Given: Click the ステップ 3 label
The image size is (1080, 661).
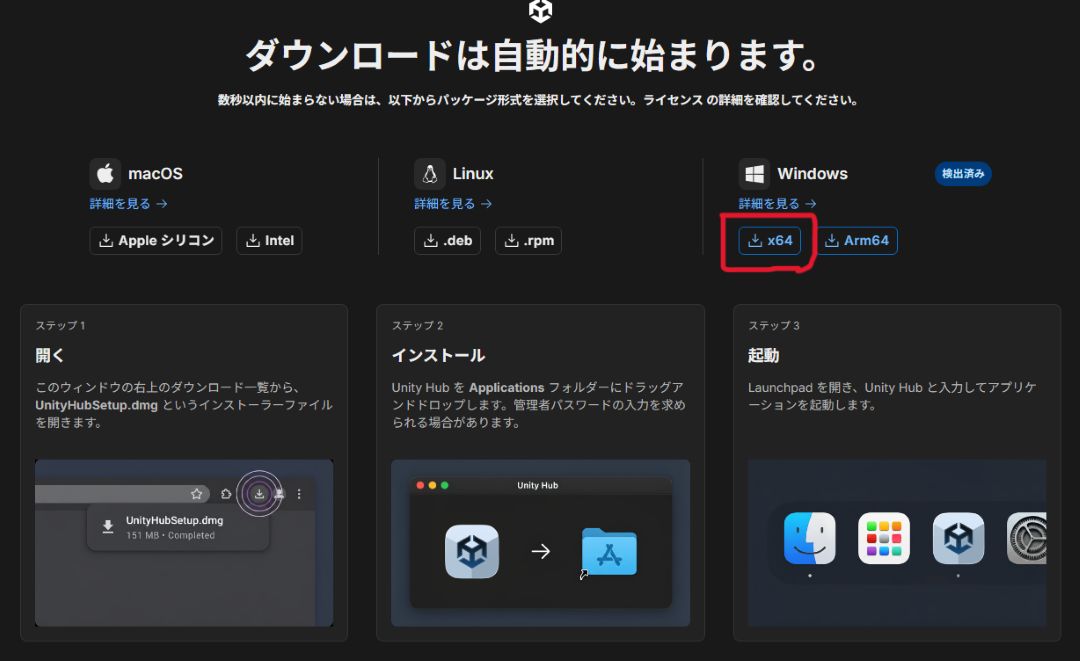Looking at the screenshot, I should pos(773,326).
